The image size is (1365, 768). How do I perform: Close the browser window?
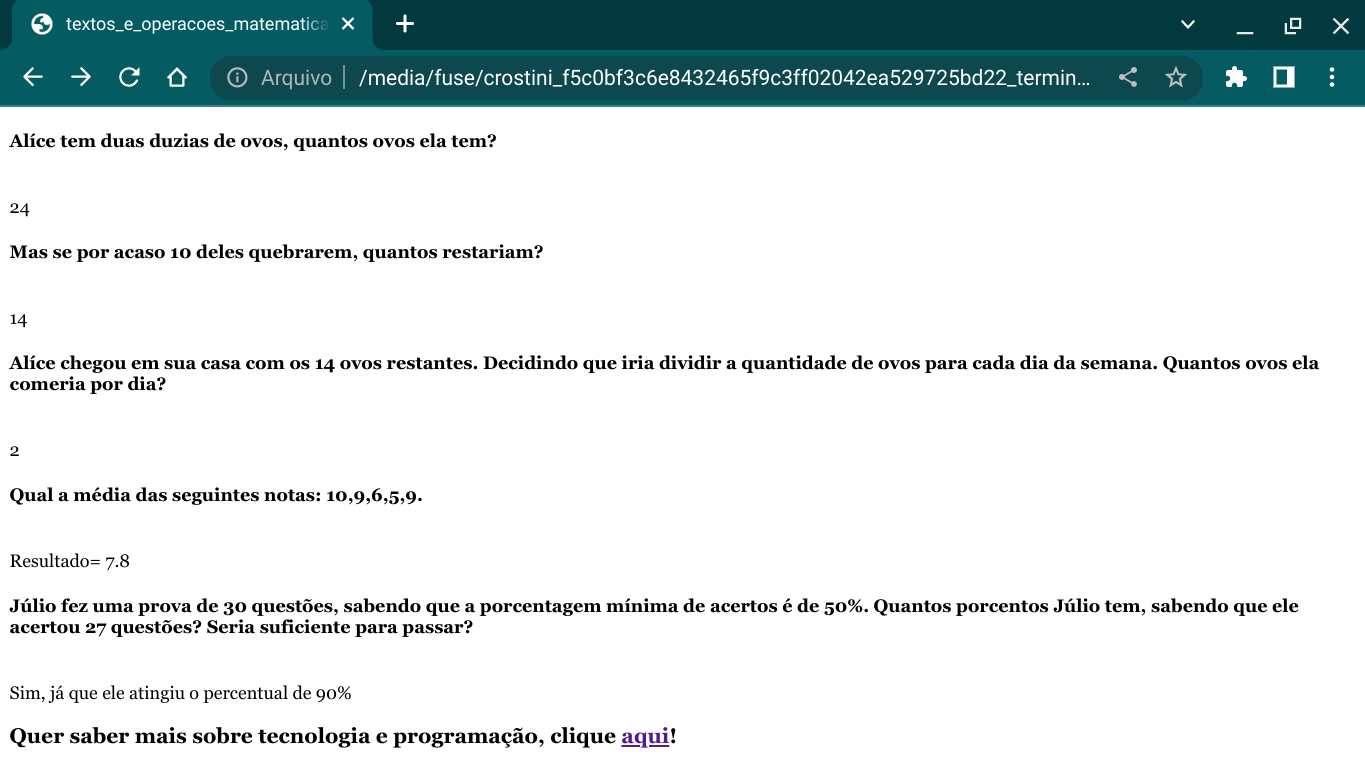[x=1341, y=25]
